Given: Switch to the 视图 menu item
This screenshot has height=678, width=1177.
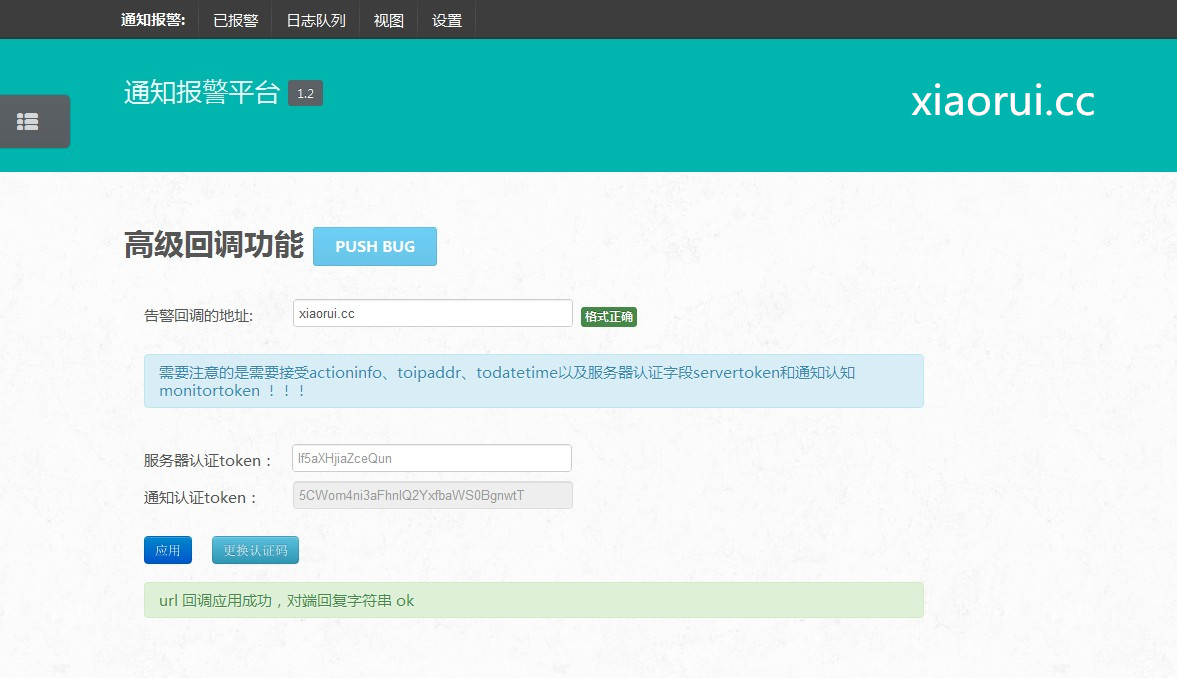Looking at the screenshot, I should point(388,20).
